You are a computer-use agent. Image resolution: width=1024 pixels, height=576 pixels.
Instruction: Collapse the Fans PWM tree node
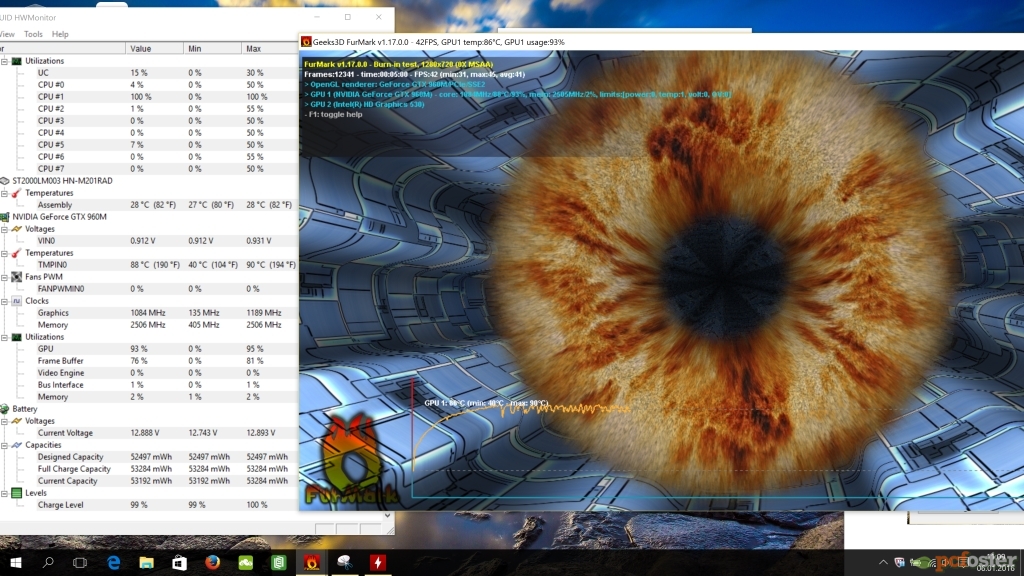pyautogui.click(x=3, y=277)
